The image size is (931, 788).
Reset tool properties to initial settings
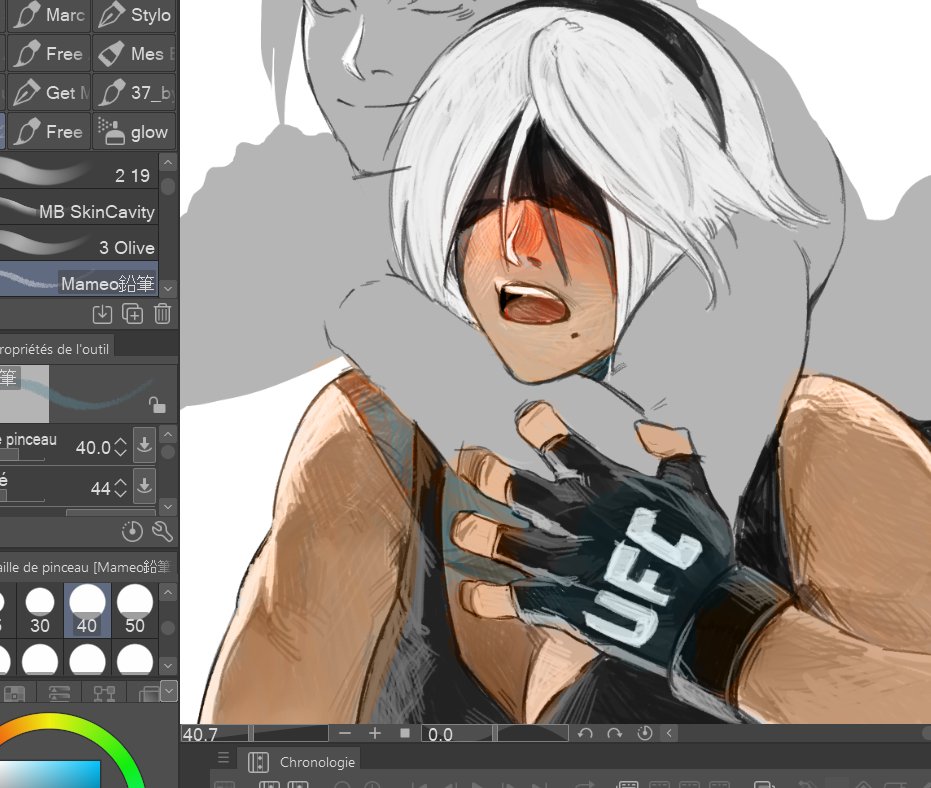132,531
